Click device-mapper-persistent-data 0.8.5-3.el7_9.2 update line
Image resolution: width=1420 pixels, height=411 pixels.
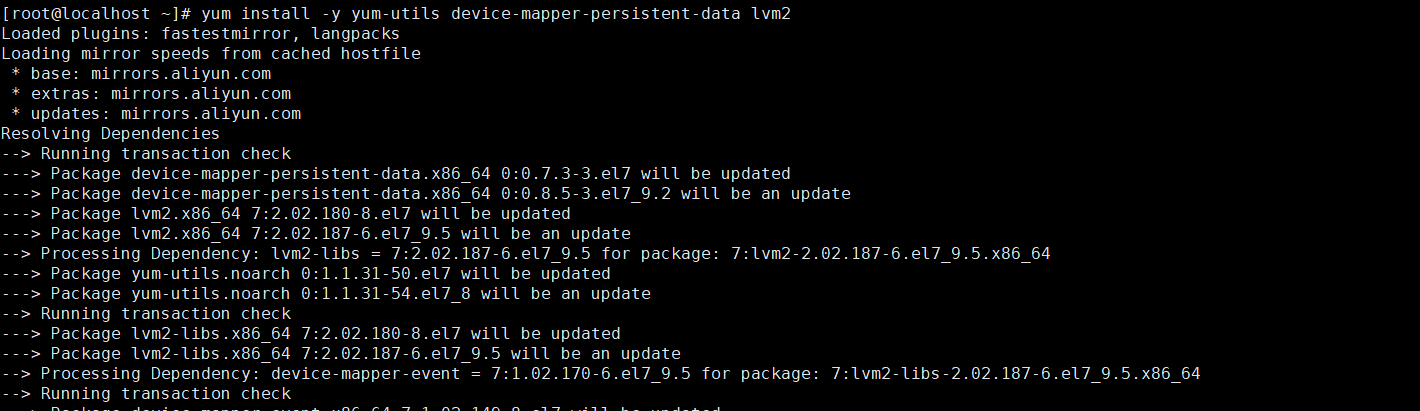pyautogui.click(x=426, y=194)
